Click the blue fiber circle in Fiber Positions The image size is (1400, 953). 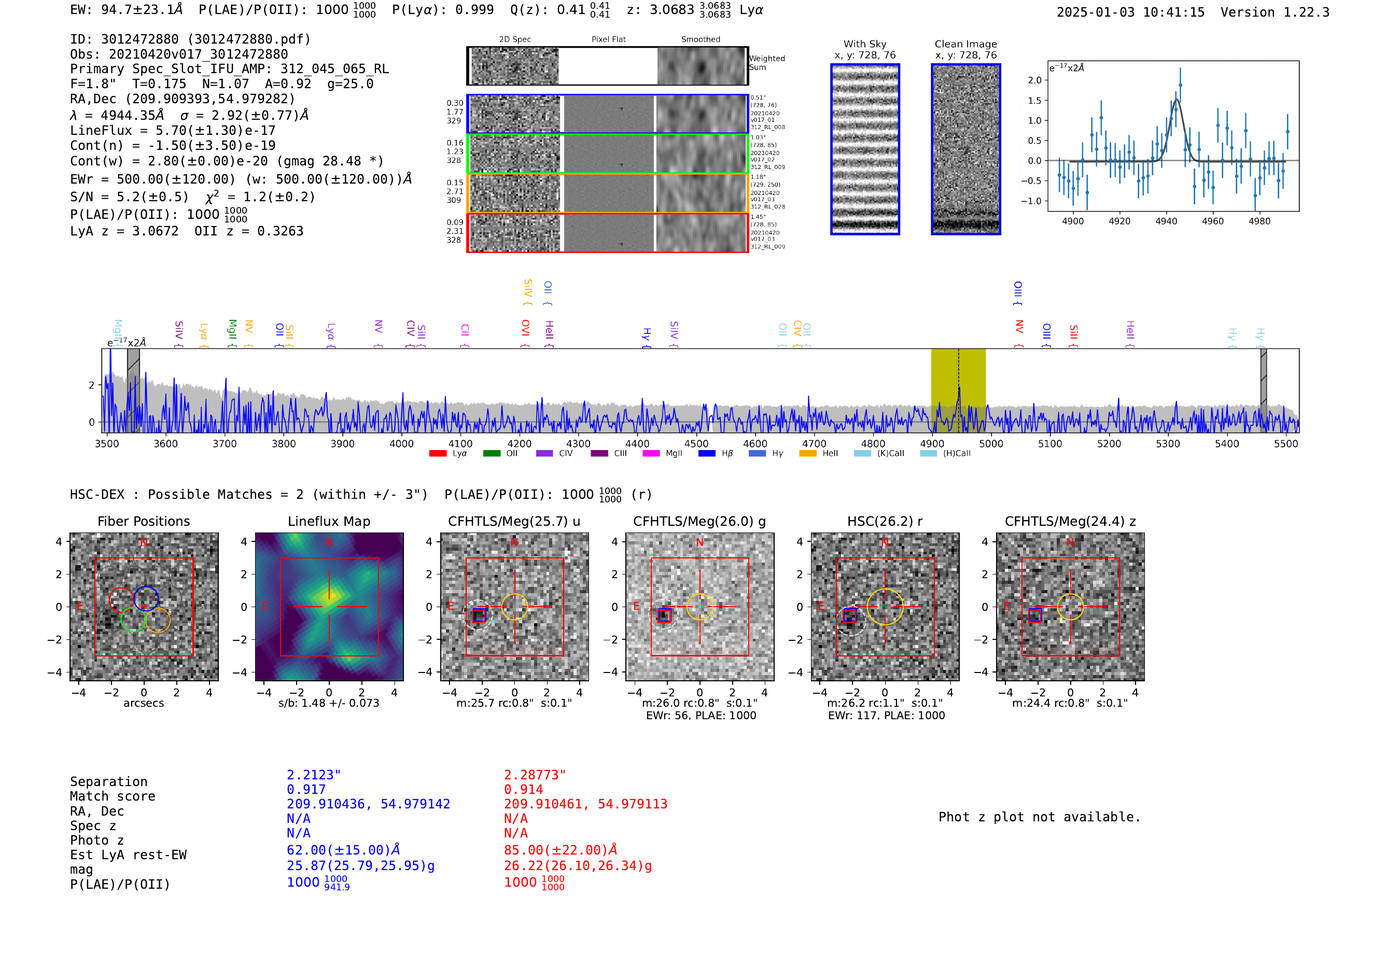[146, 598]
